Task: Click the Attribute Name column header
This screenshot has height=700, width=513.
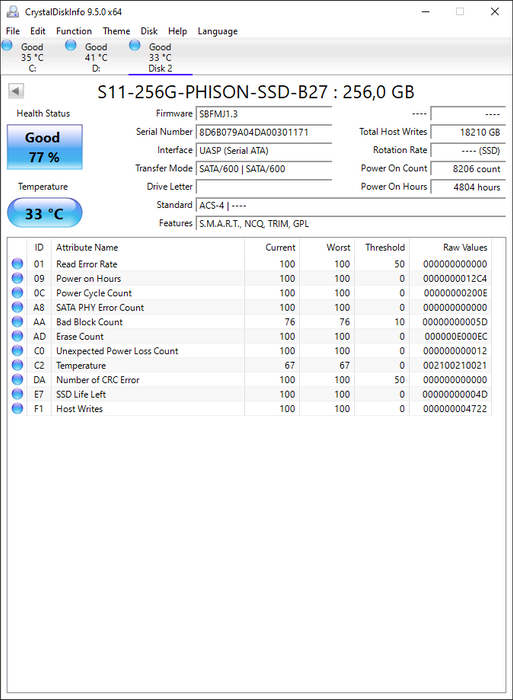Action: pyautogui.click(x=148, y=247)
